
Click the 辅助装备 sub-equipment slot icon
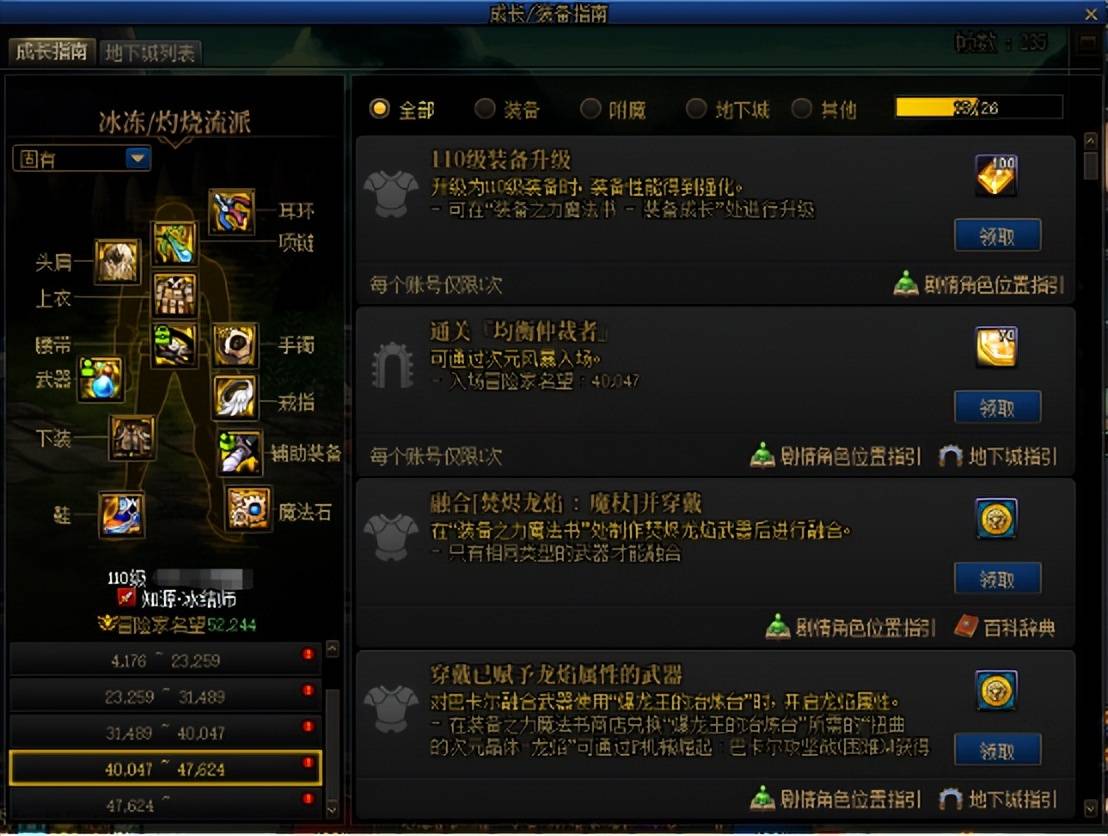(240, 452)
